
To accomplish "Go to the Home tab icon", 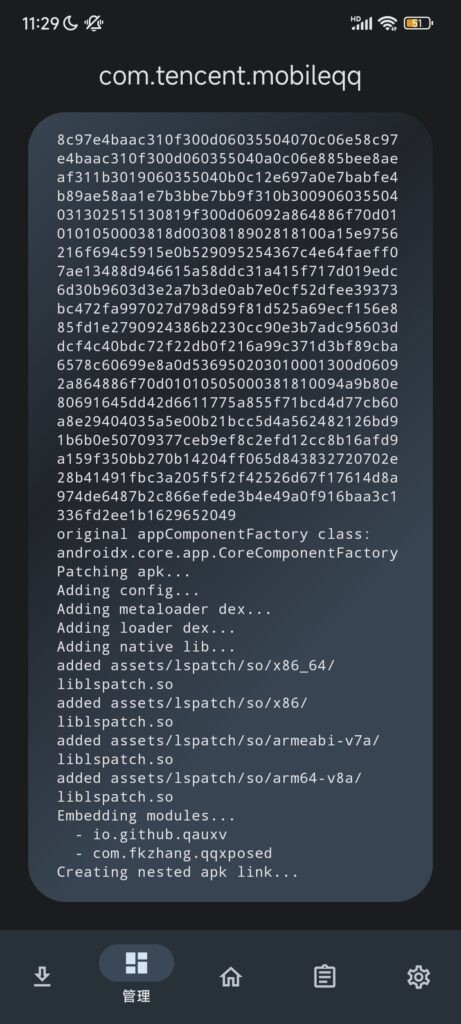I will (x=230, y=976).
